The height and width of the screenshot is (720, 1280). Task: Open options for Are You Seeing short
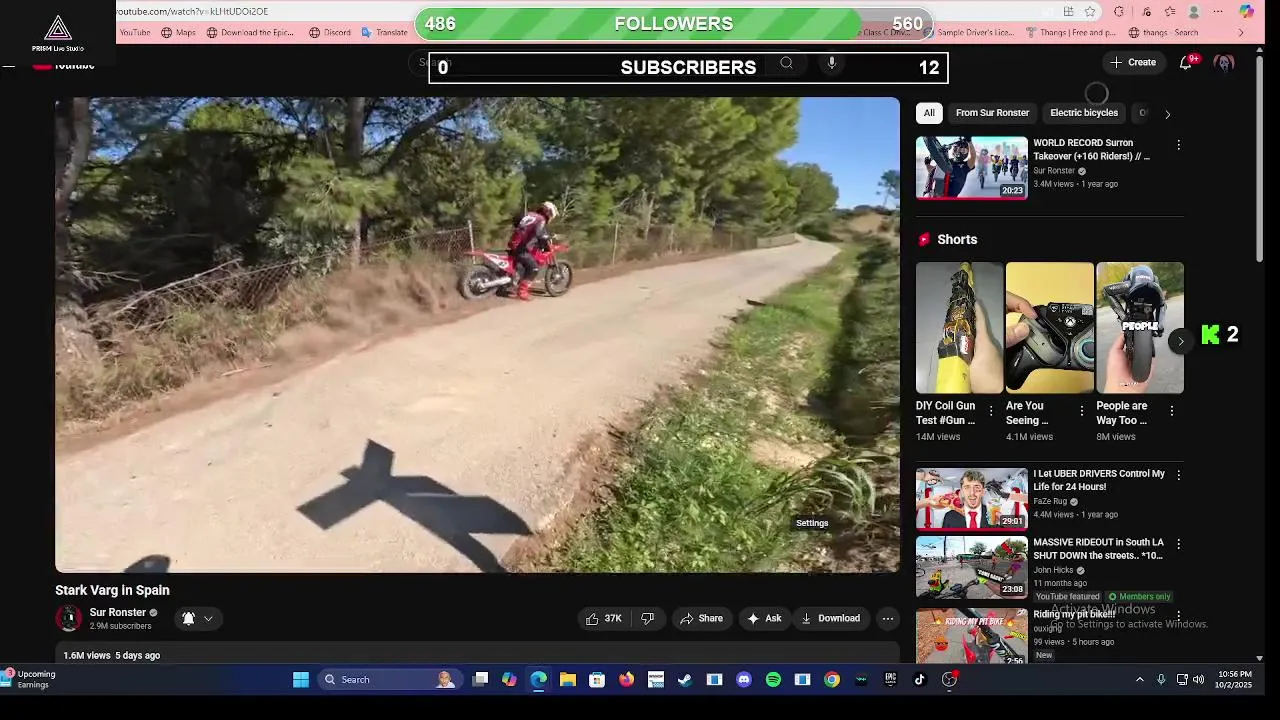1081,411
